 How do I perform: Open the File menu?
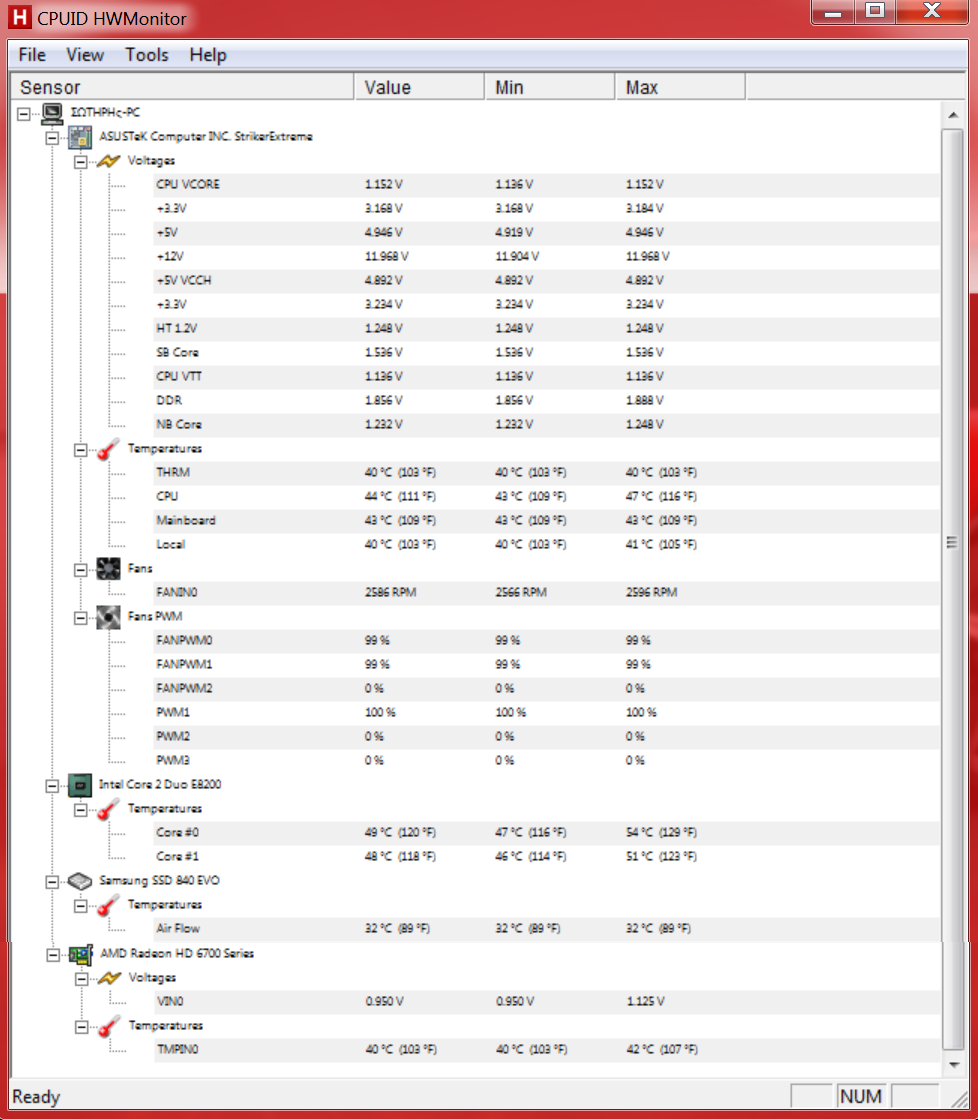tap(31, 55)
